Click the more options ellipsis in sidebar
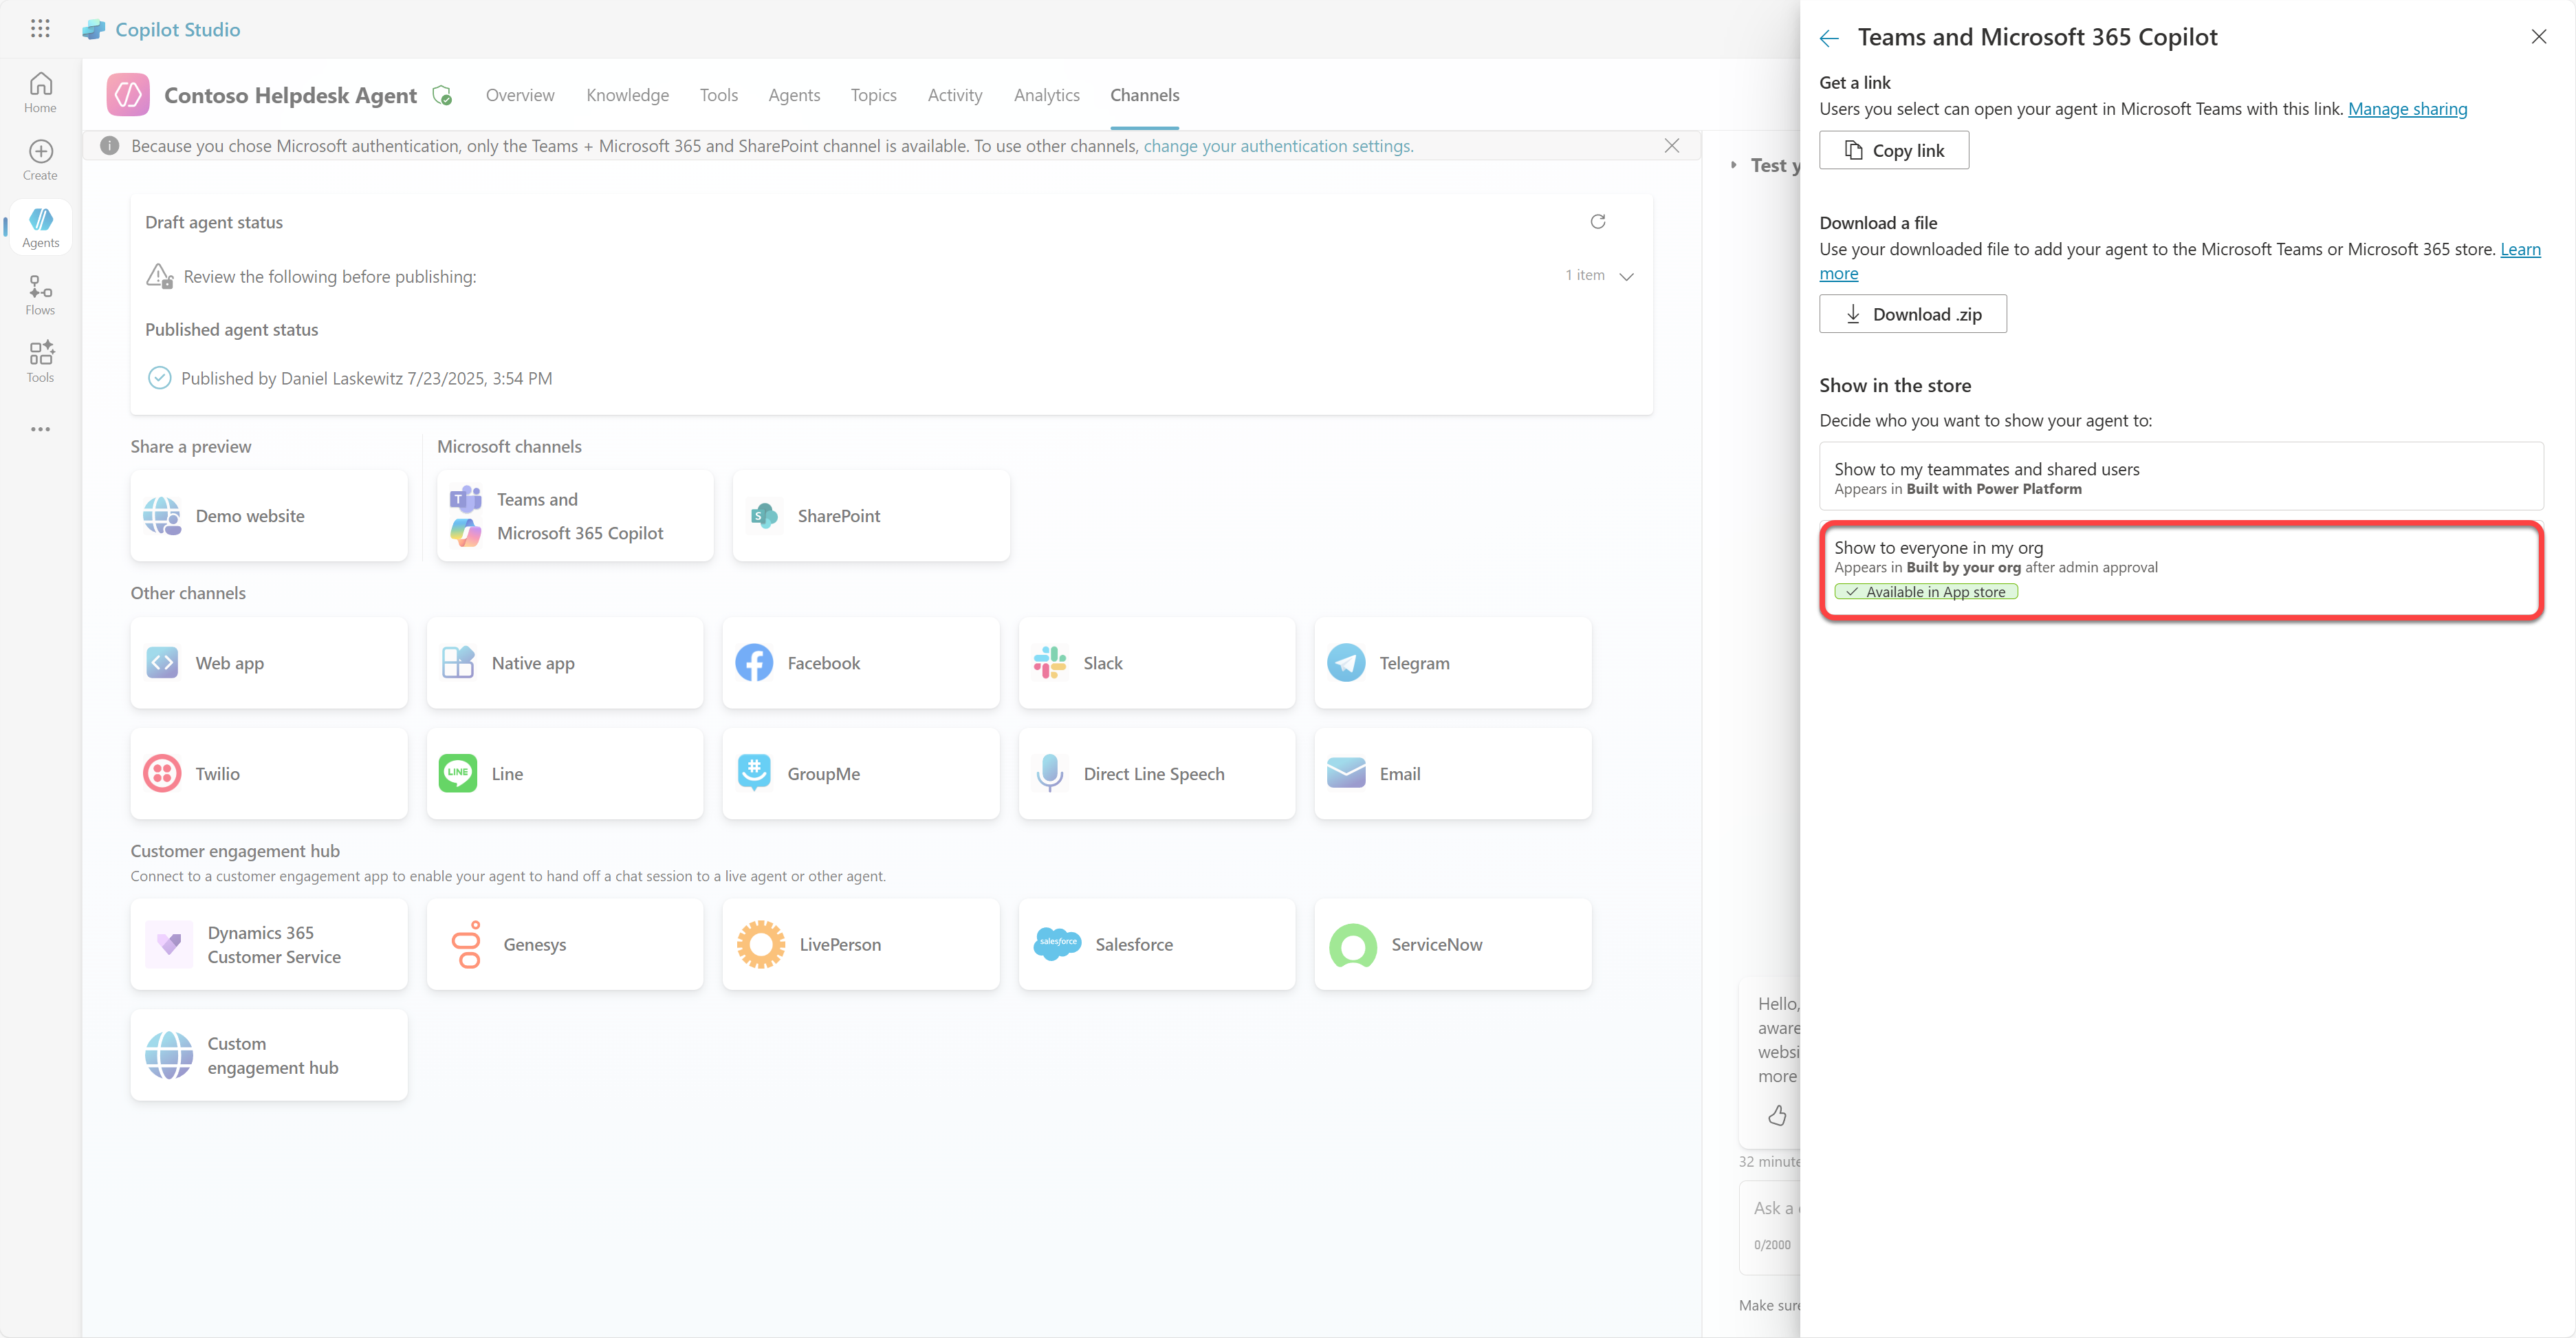The height and width of the screenshot is (1338, 2576). [x=40, y=429]
